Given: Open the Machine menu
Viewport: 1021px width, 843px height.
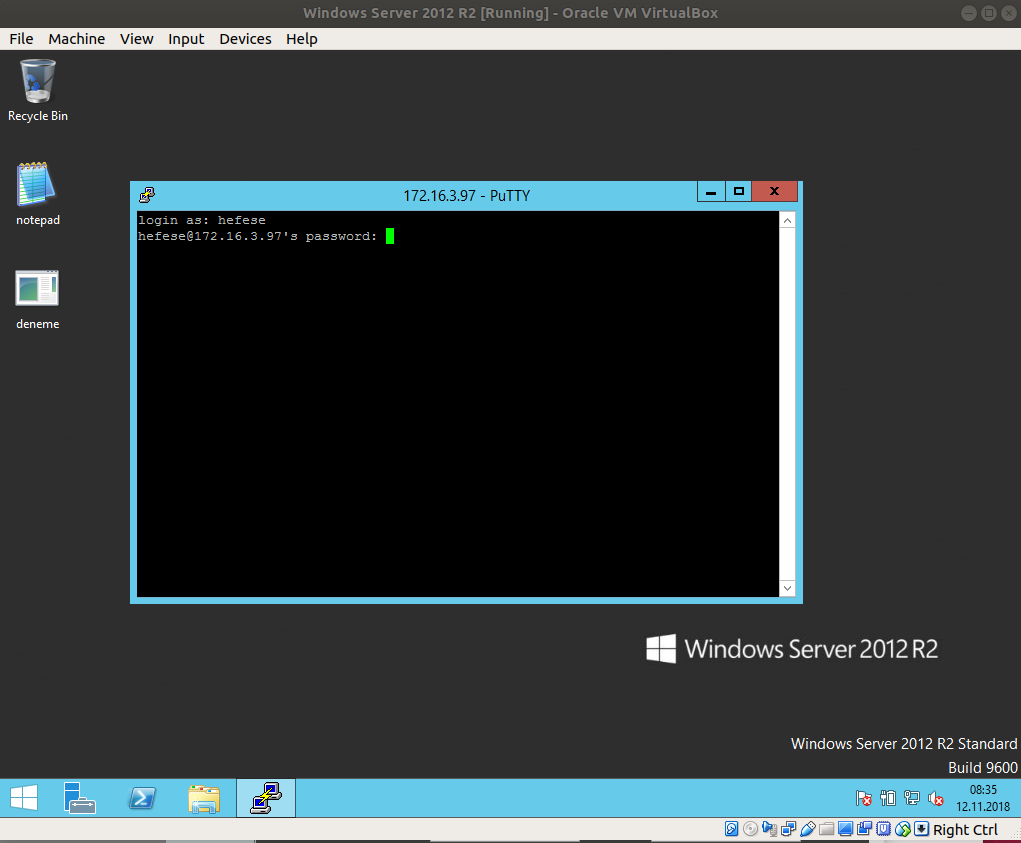Looking at the screenshot, I should click(x=76, y=39).
